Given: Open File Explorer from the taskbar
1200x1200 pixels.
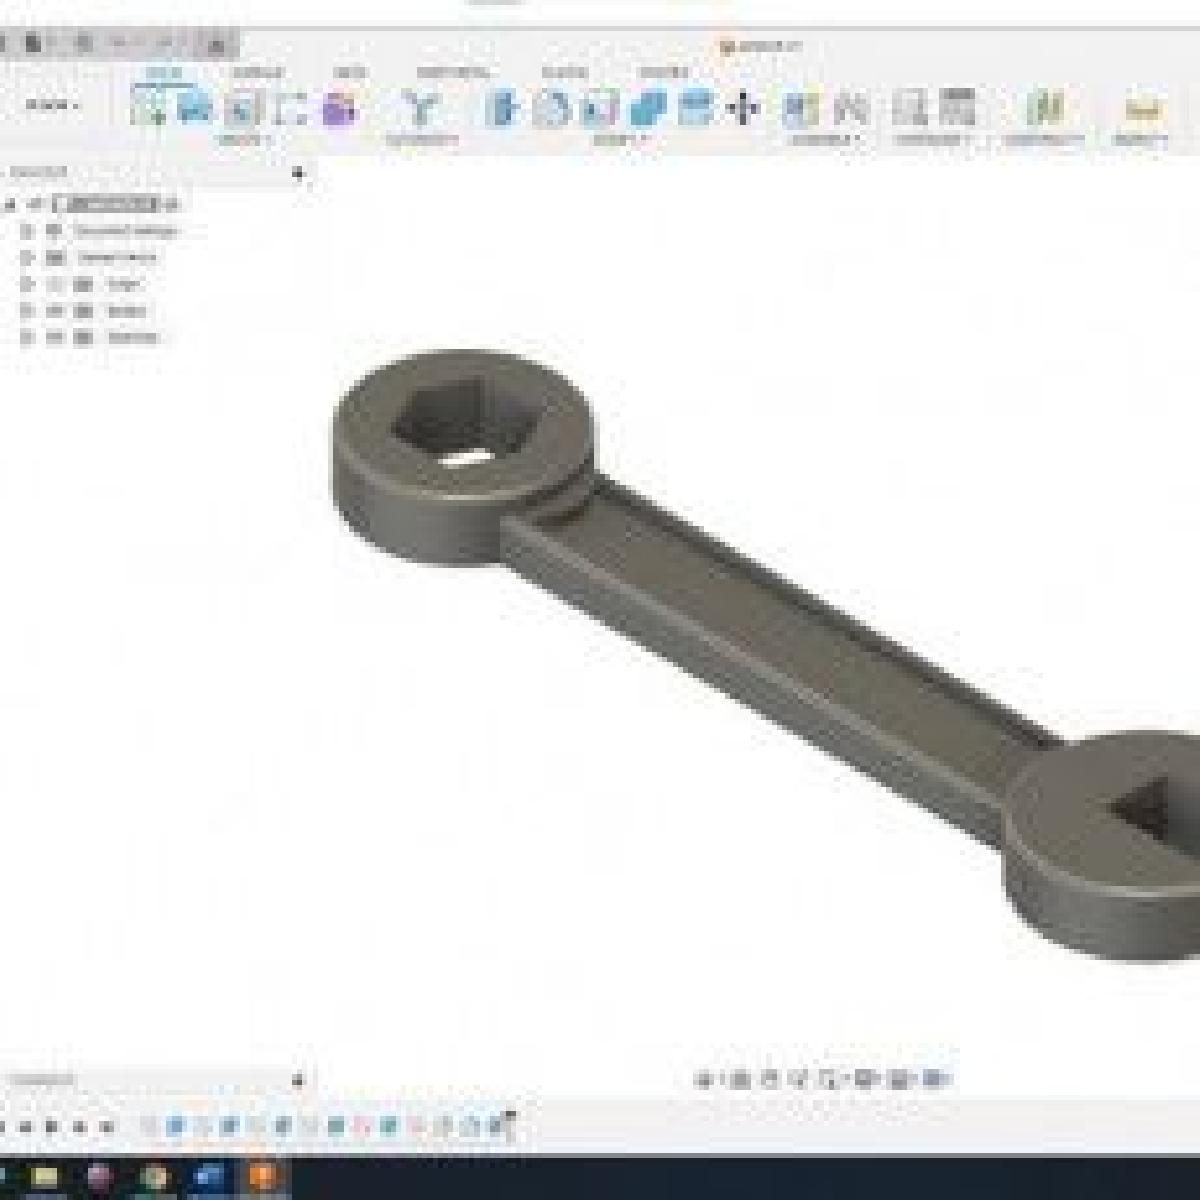Looking at the screenshot, I should (x=45, y=1176).
